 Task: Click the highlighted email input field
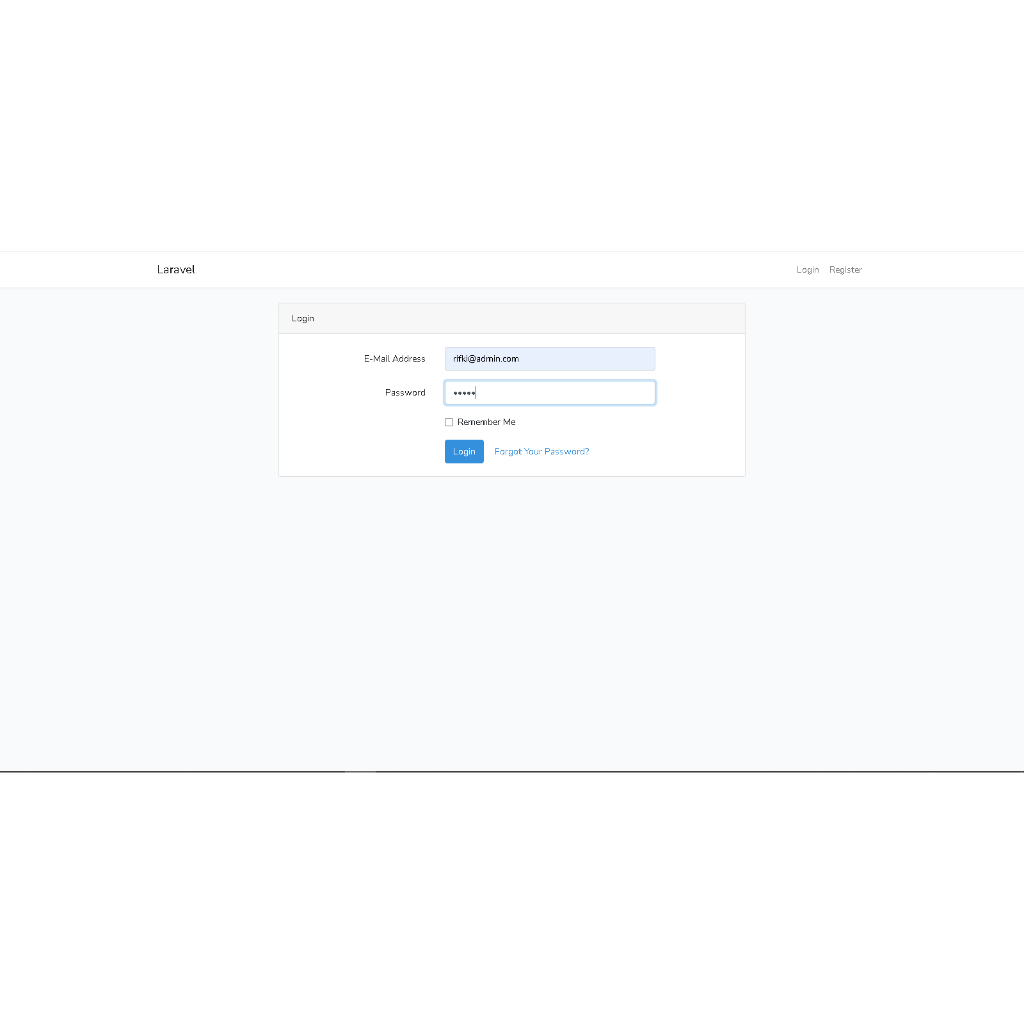click(550, 358)
